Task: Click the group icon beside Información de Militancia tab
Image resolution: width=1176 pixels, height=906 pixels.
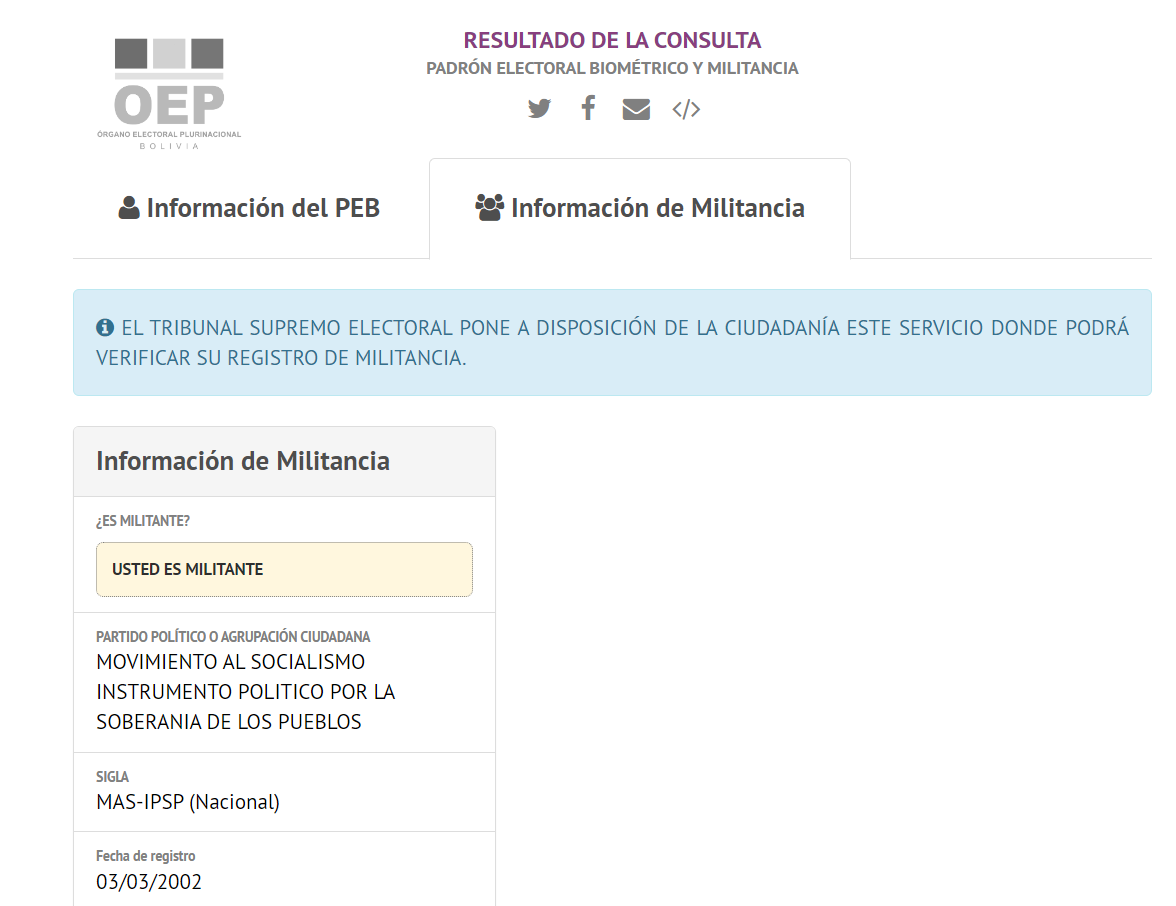Action: (x=490, y=208)
